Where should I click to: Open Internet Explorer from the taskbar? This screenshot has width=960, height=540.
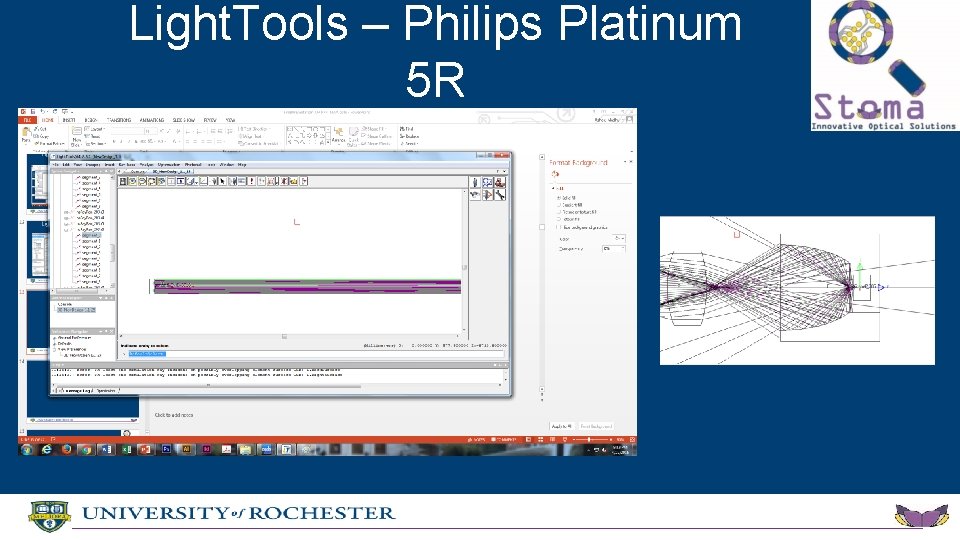[x=46, y=449]
